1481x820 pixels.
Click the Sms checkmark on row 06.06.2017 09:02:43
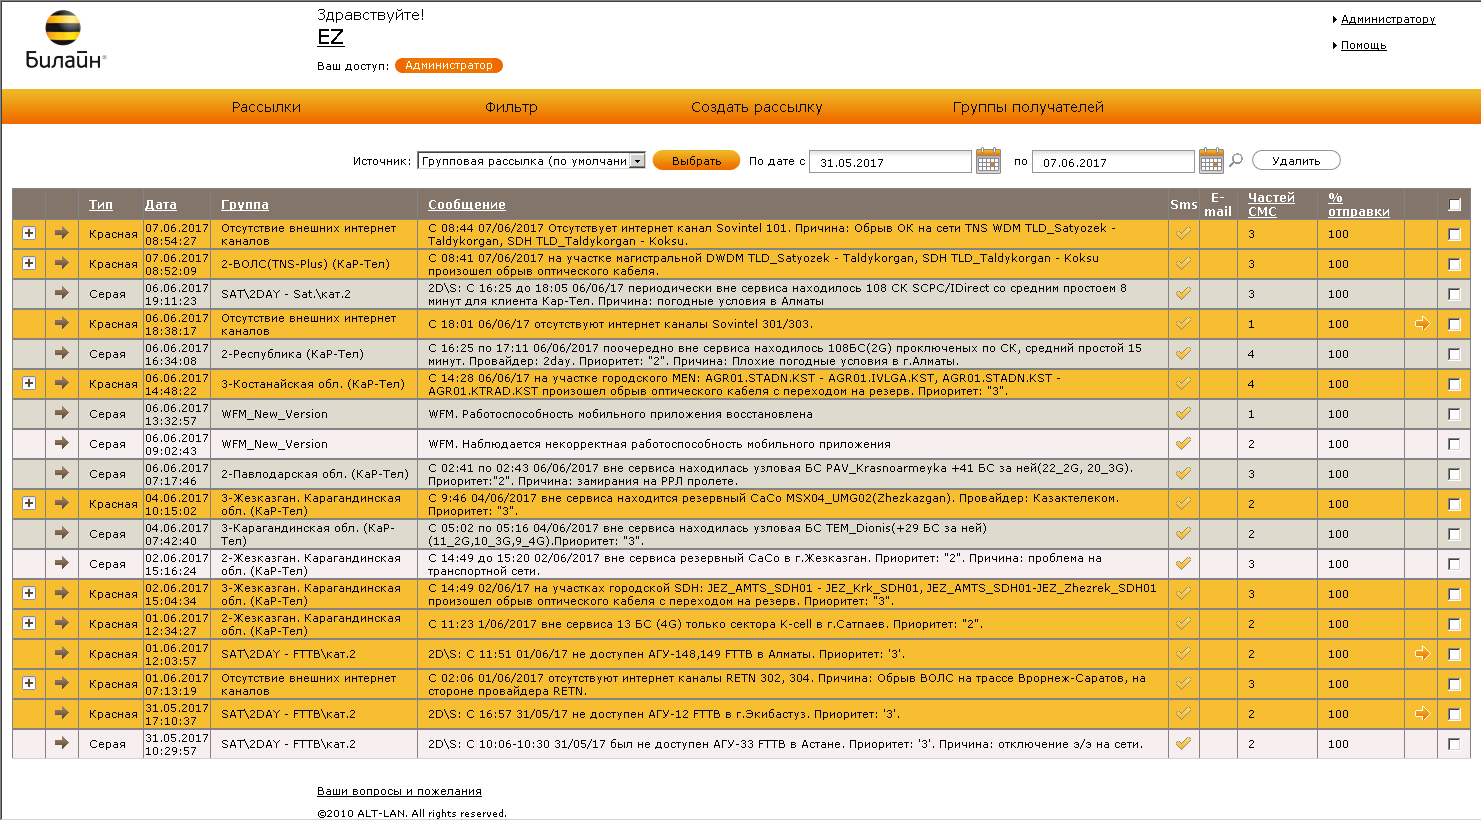pyautogui.click(x=1183, y=443)
